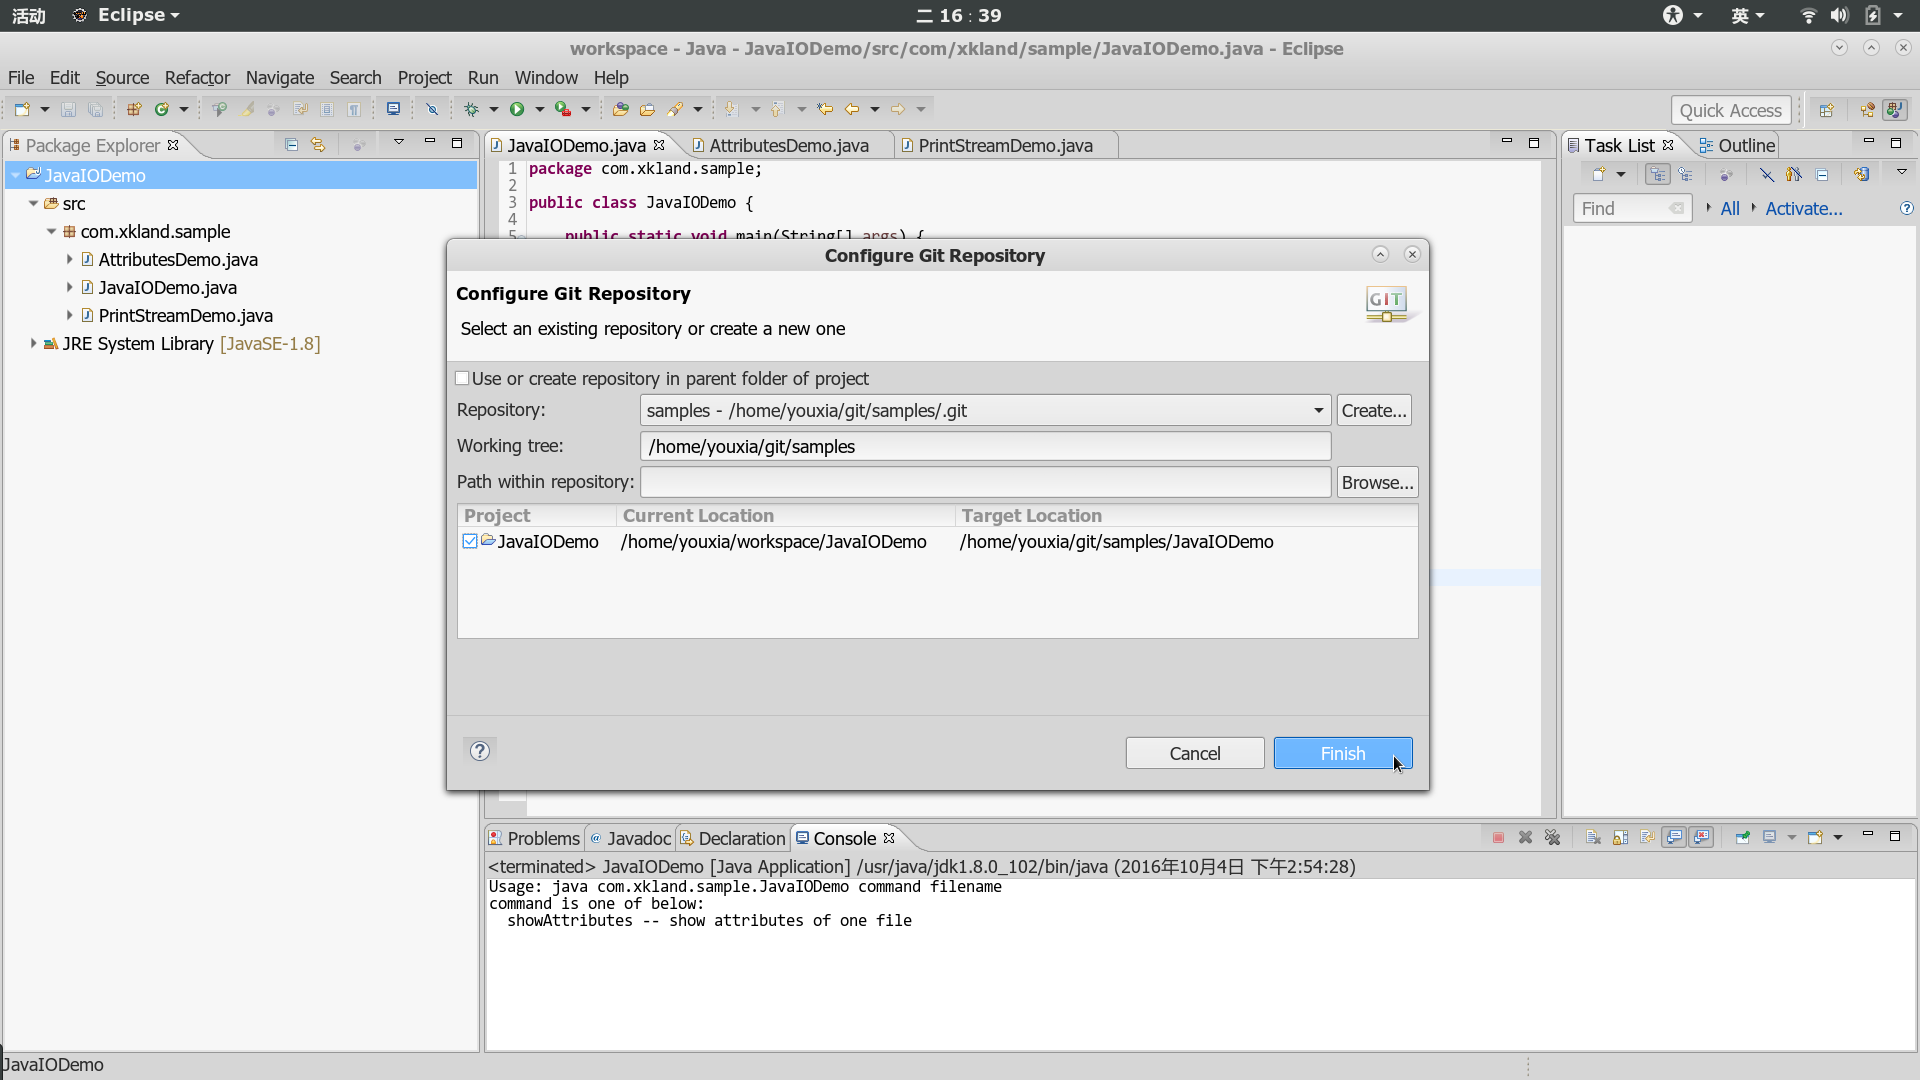The width and height of the screenshot is (1920, 1080).
Task: Click the Open Console icon
Action: [x=1815, y=837]
